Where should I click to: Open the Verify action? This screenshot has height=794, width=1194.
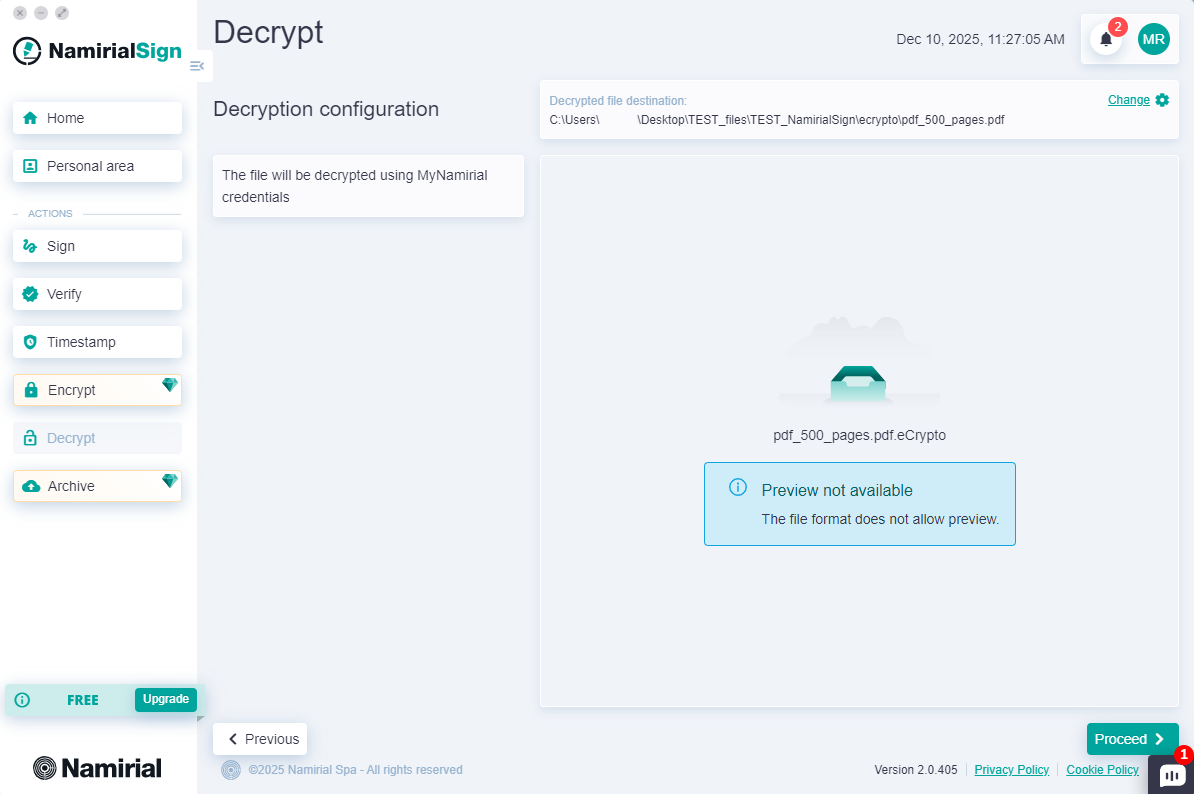click(97, 294)
